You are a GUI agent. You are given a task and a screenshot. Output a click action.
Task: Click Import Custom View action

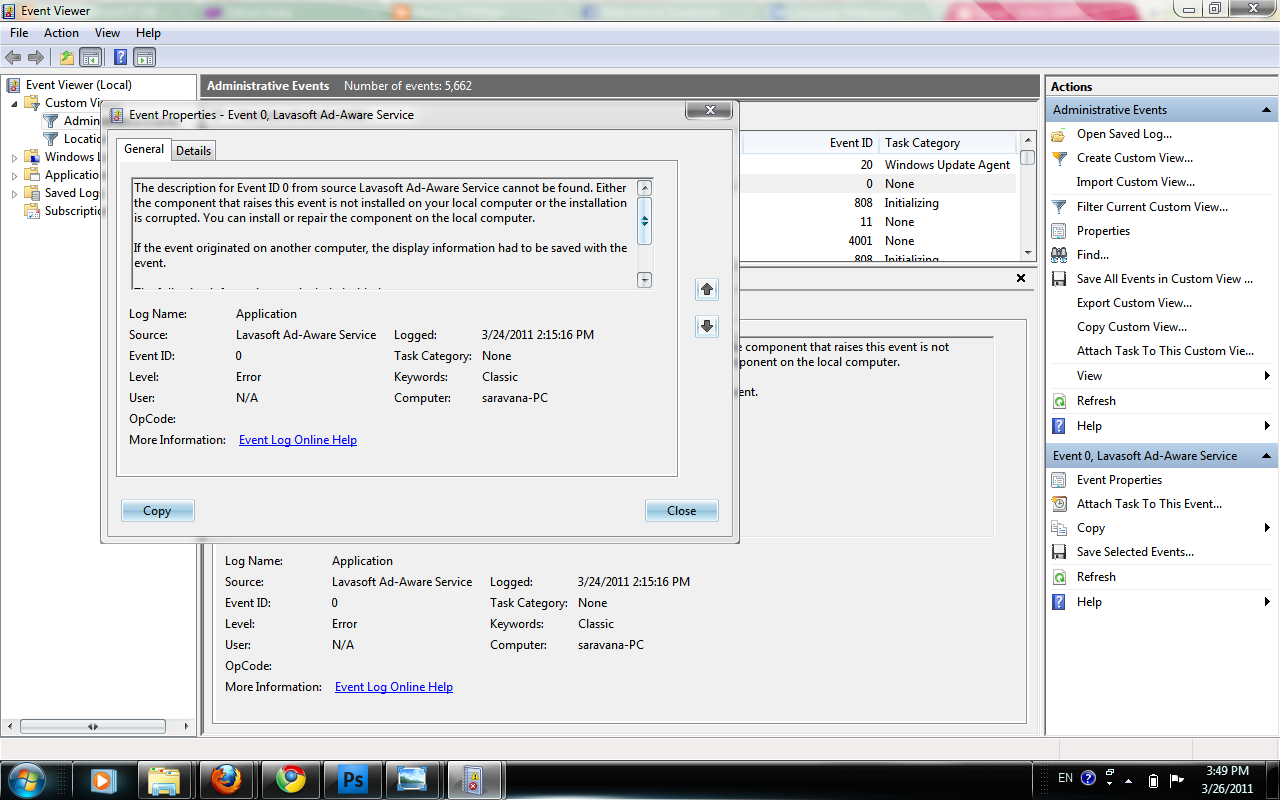1136,182
